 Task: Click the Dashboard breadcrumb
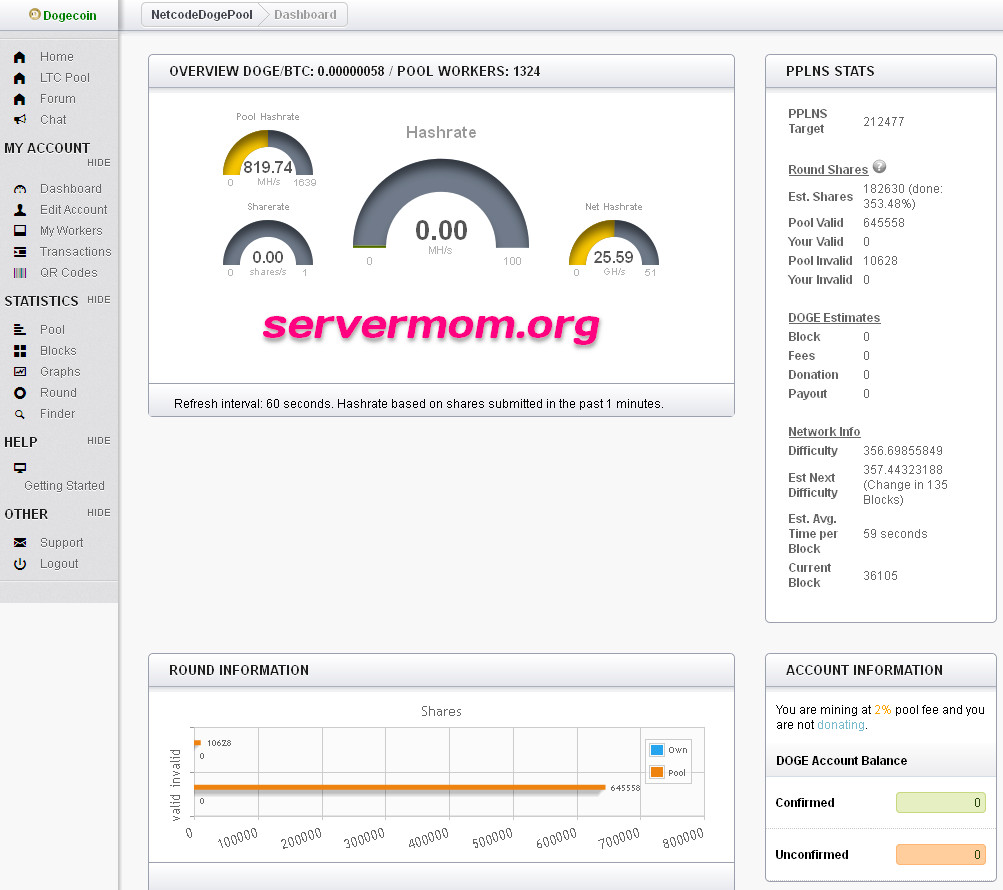(305, 15)
